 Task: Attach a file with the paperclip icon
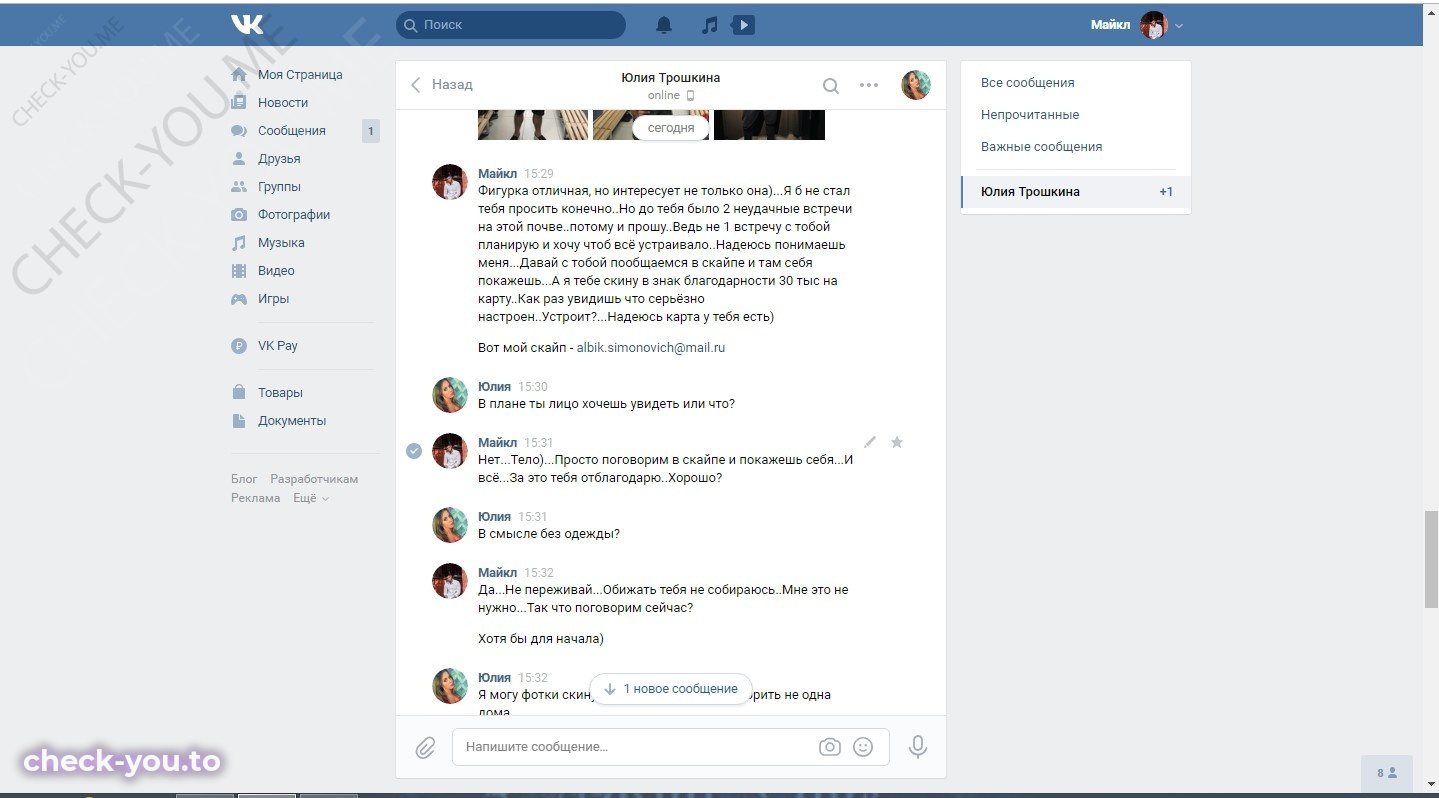[x=426, y=747]
